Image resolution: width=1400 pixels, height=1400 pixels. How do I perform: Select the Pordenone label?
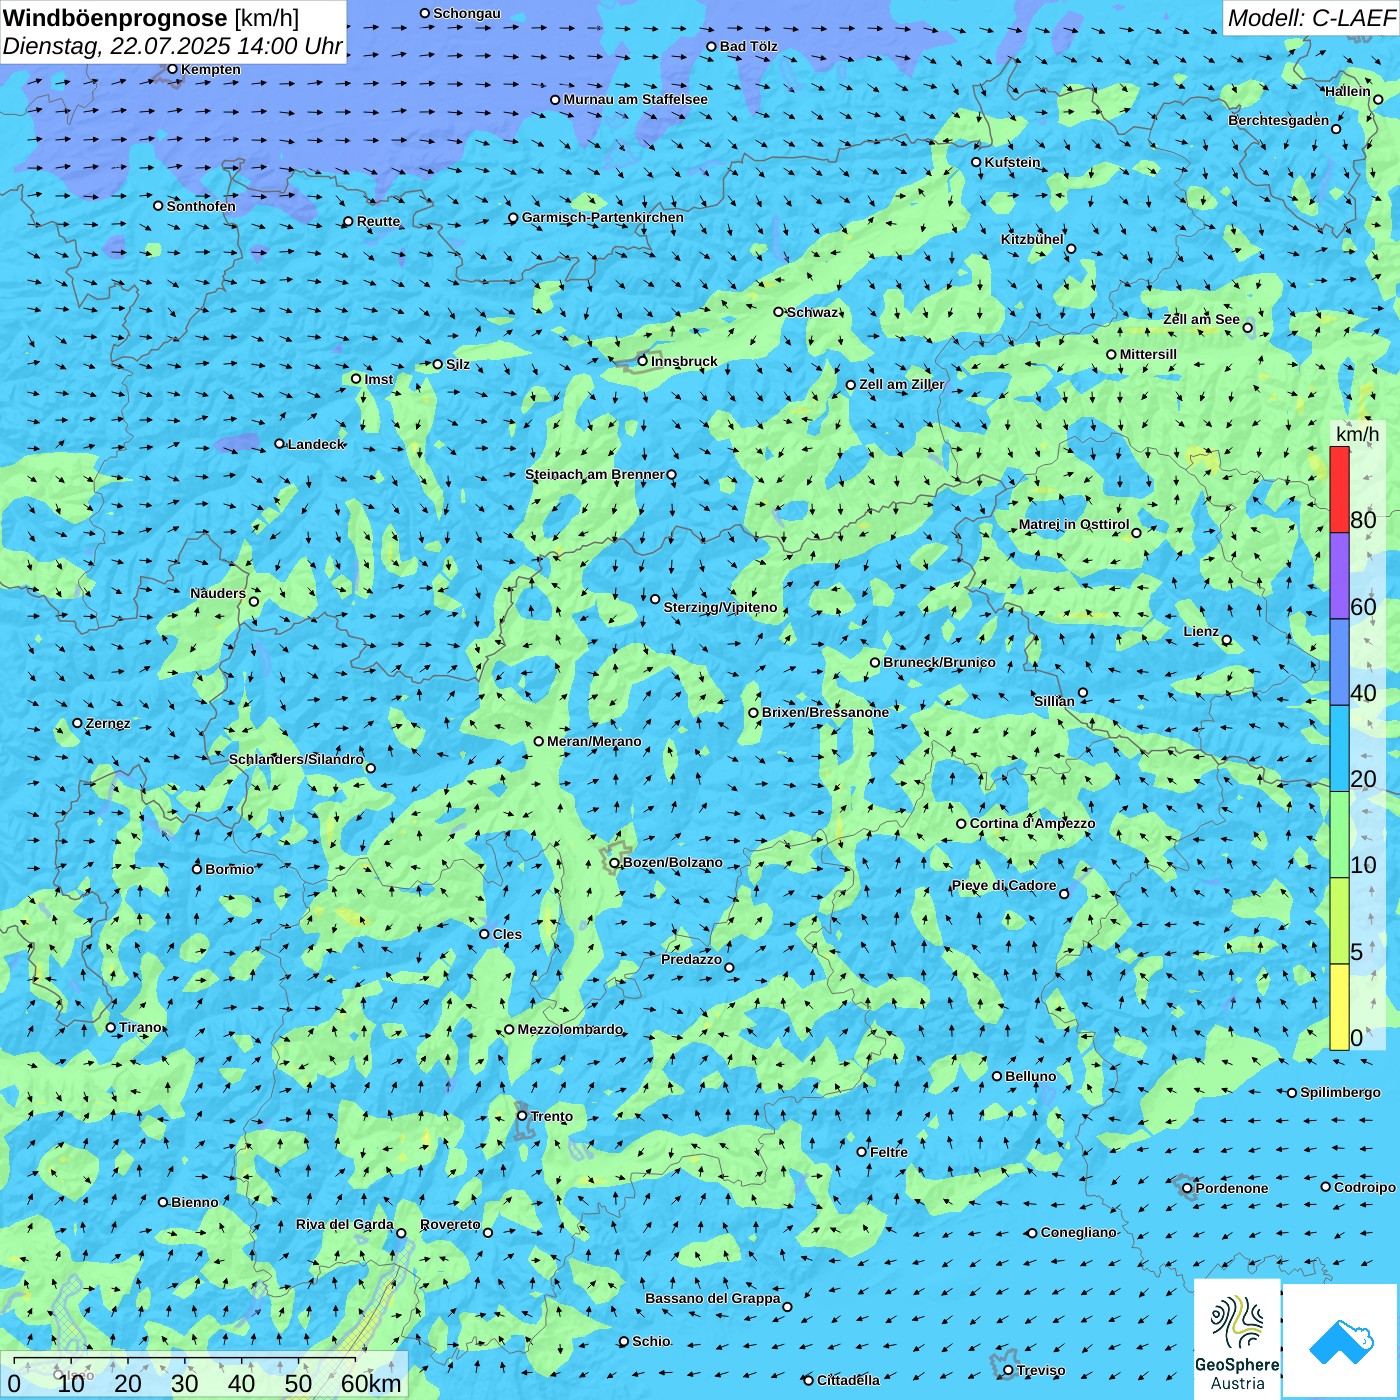[1231, 1188]
